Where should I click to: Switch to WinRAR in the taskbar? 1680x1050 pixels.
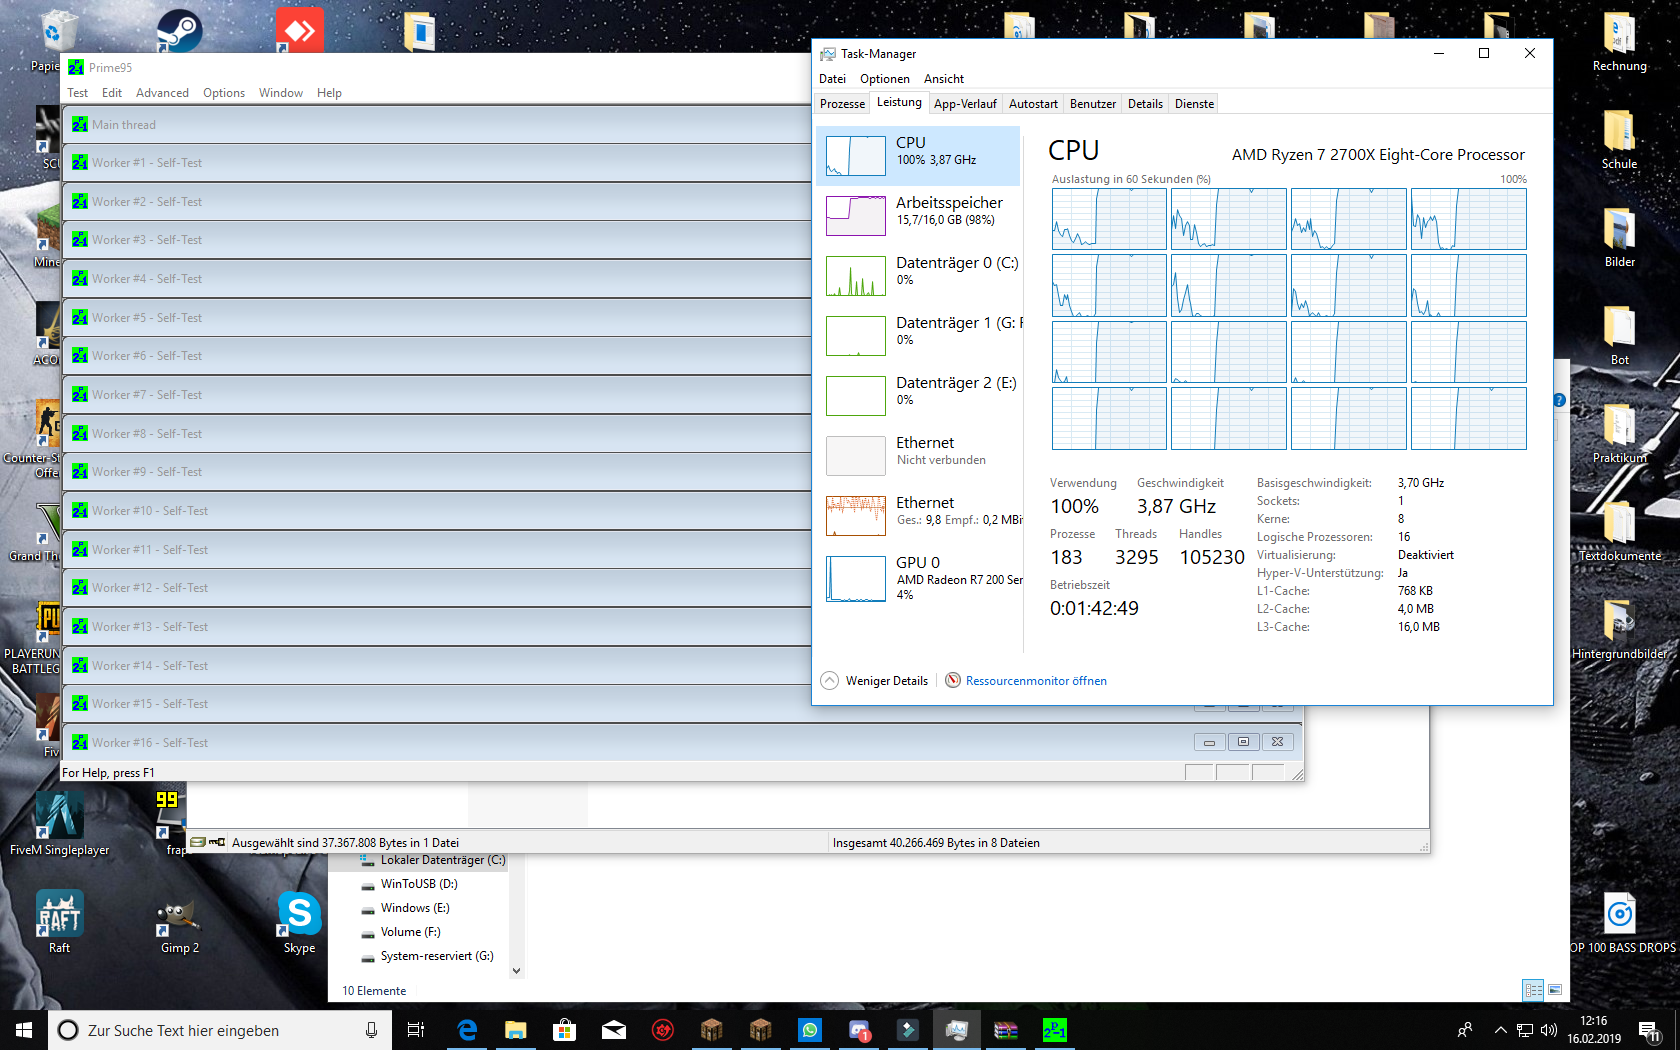(1006, 1030)
